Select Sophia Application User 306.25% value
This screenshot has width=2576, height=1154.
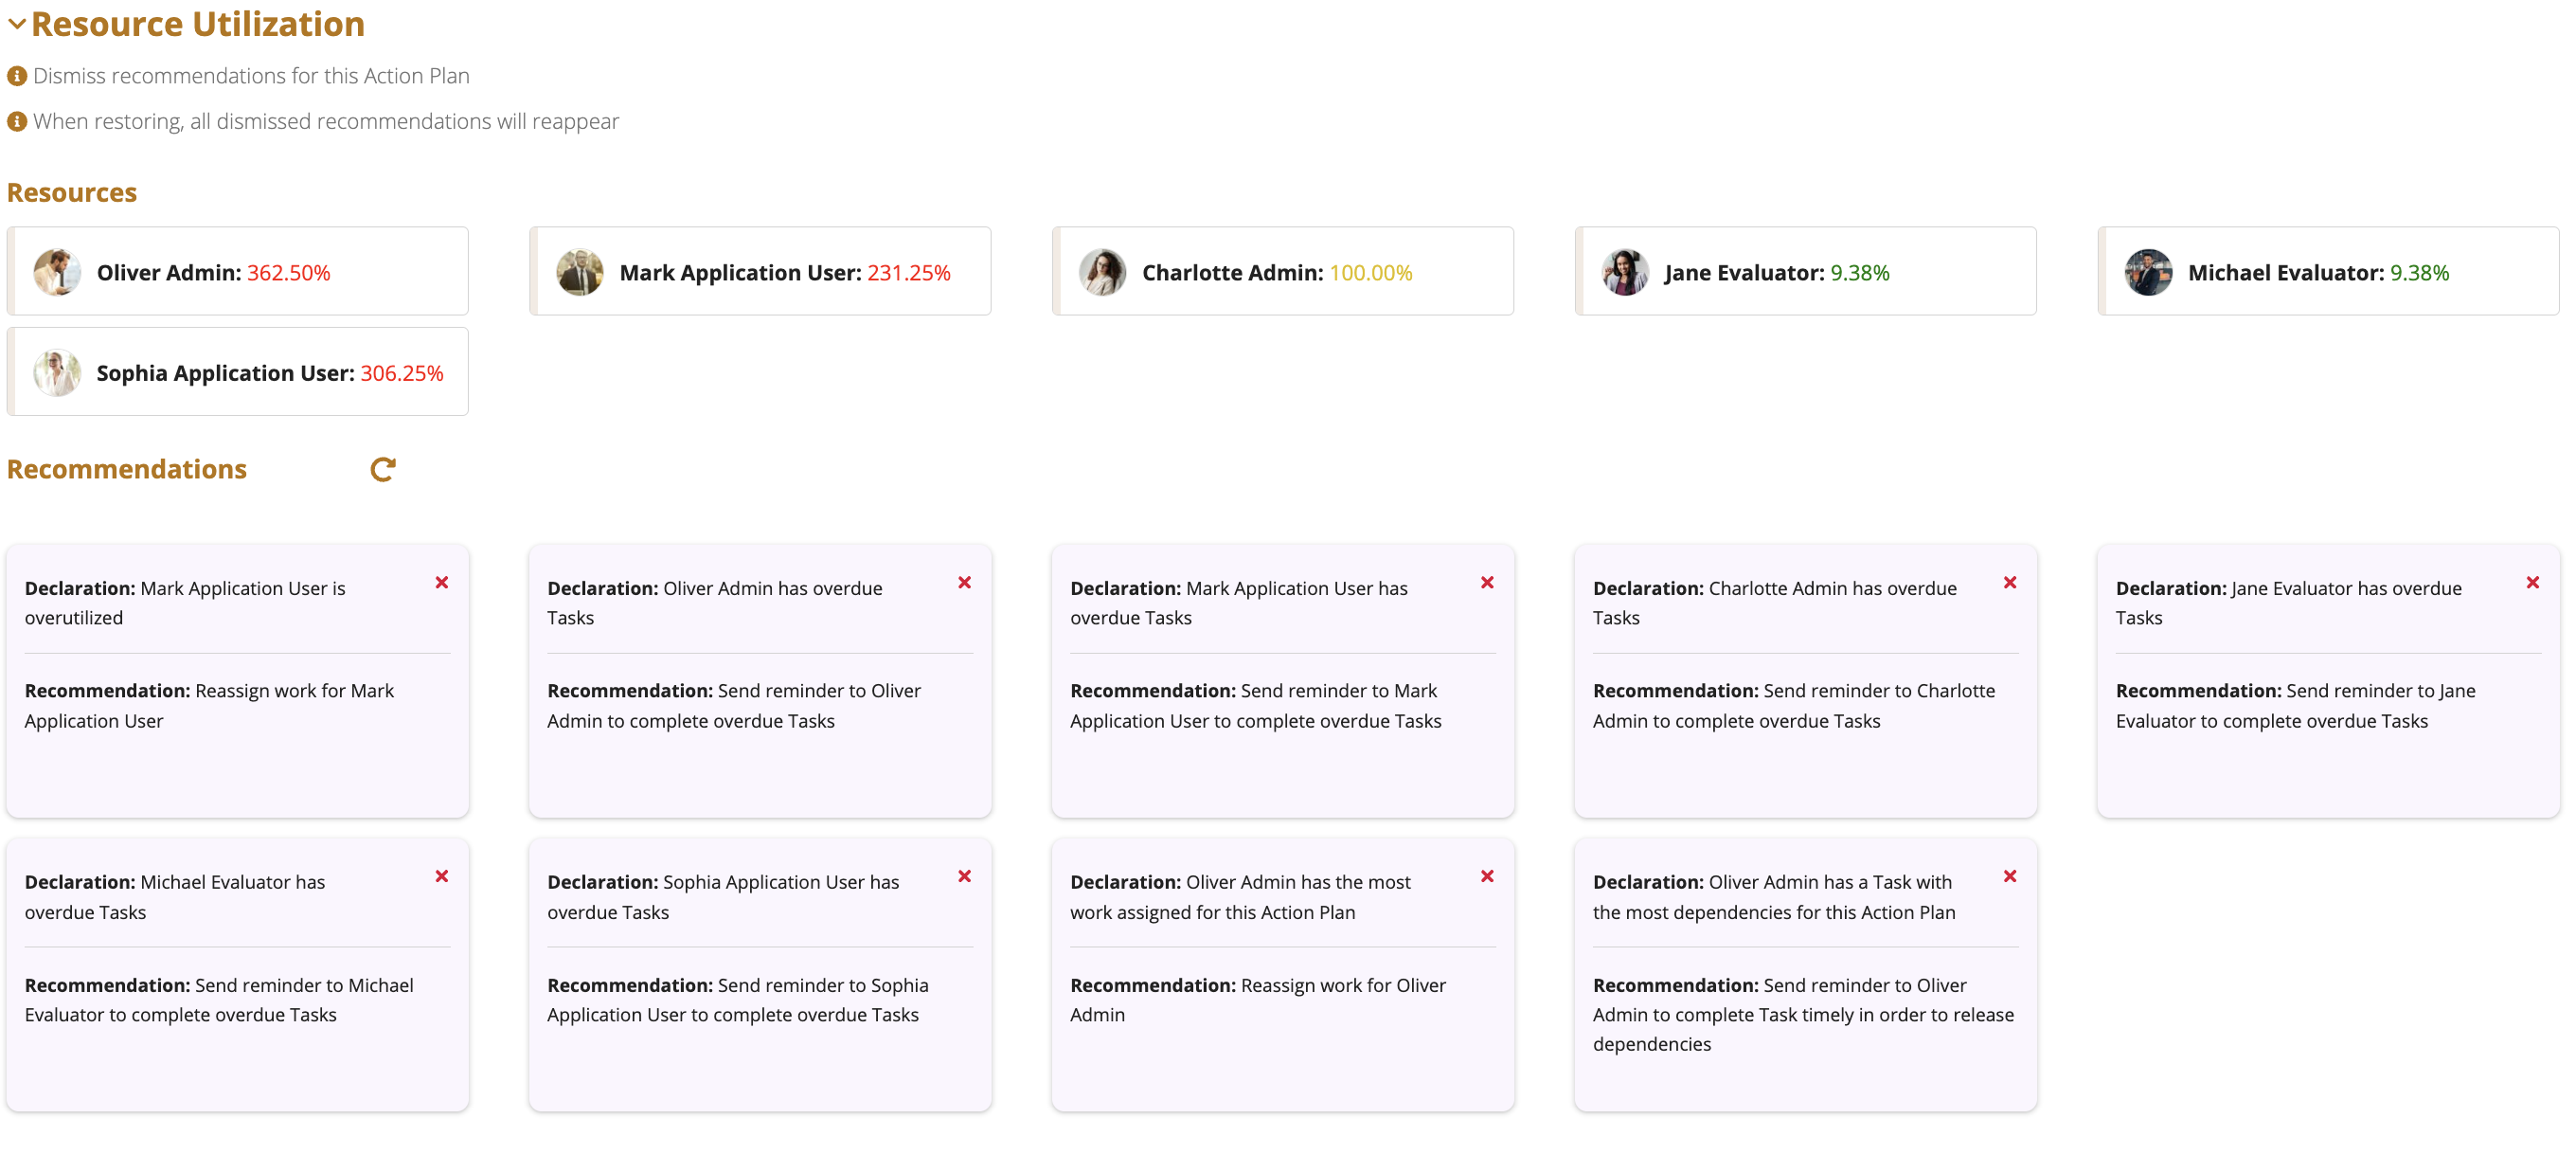[x=402, y=372]
